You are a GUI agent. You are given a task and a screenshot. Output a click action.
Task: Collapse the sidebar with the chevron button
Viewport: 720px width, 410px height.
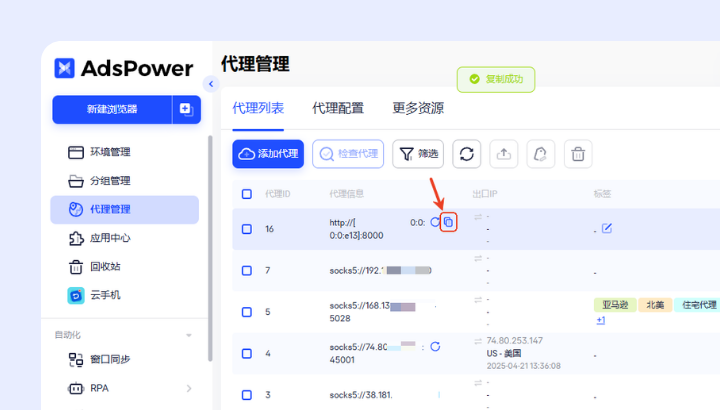coord(211,84)
